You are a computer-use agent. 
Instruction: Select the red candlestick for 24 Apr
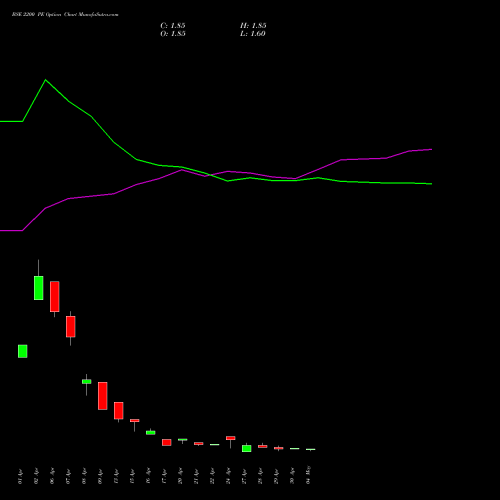point(231,438)
